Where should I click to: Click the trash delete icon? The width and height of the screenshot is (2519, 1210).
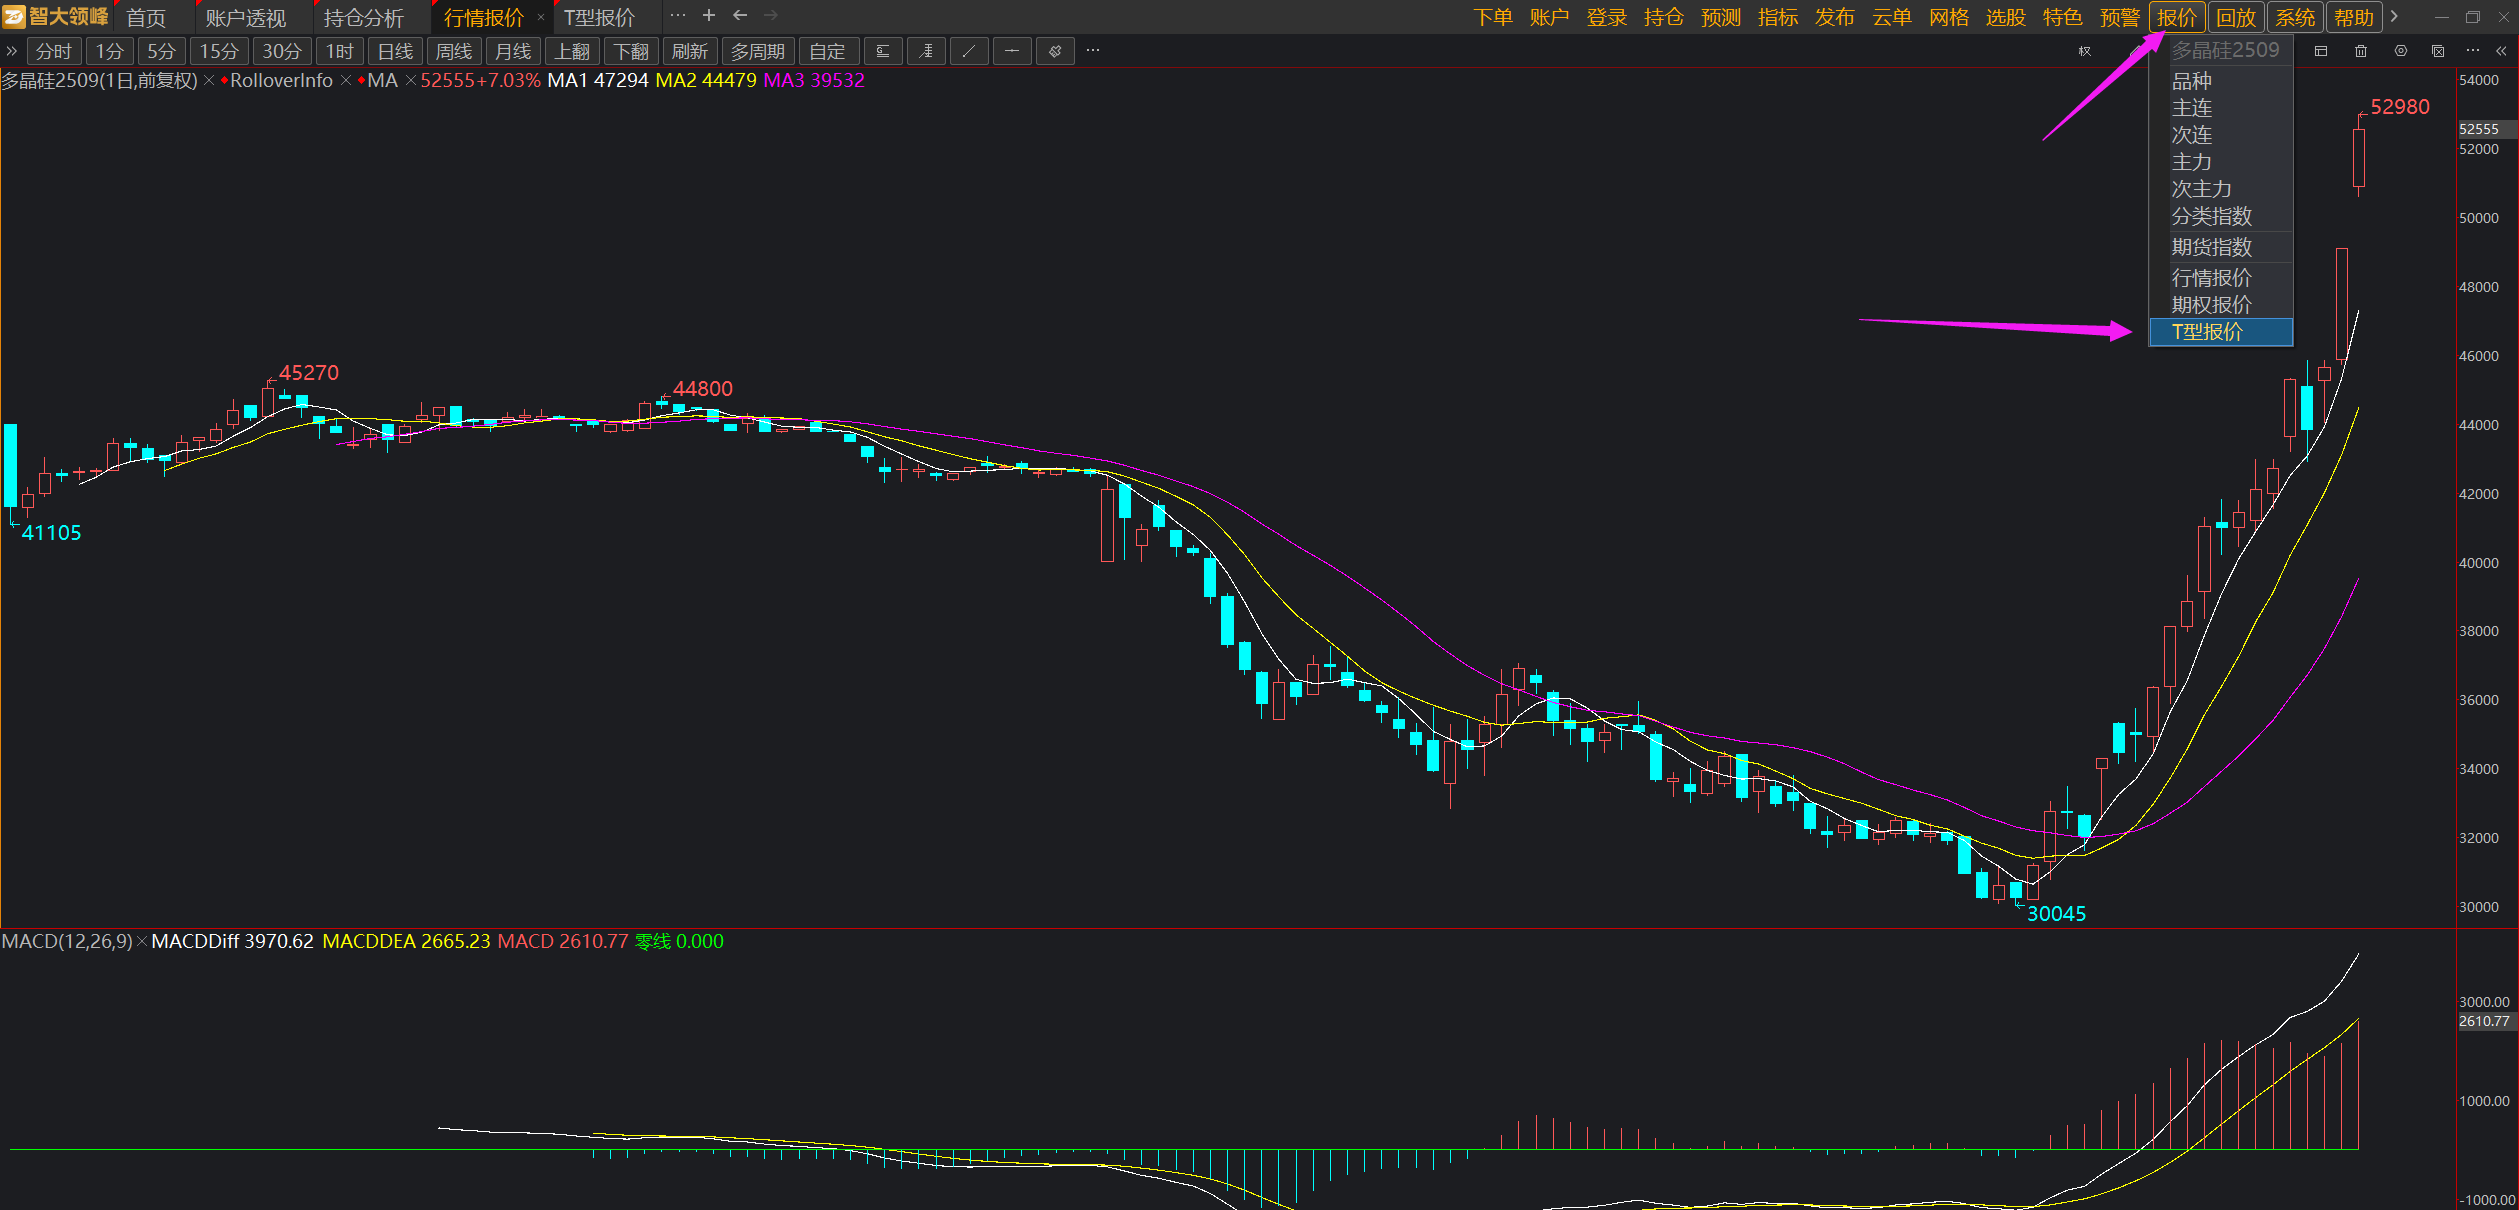pyautogui.click(x=2361, y=51)
